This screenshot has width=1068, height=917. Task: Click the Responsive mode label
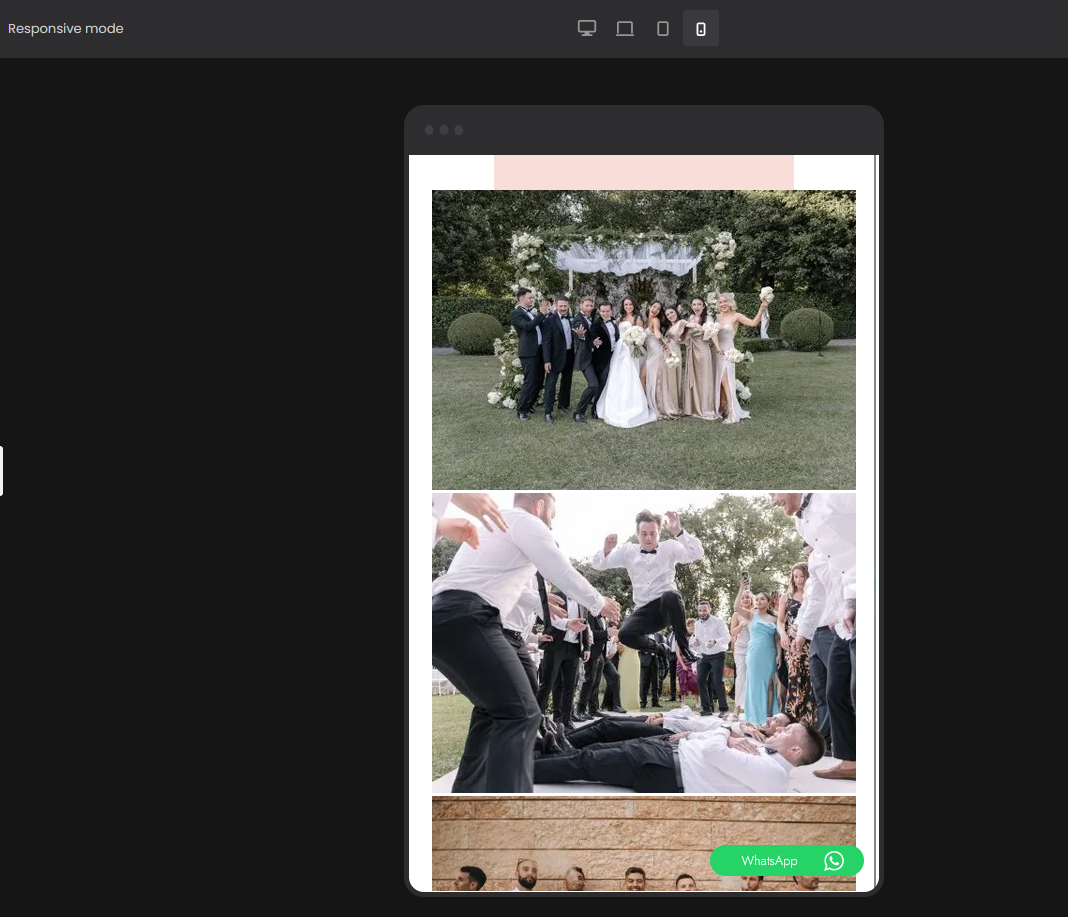(x=66, y=28)
